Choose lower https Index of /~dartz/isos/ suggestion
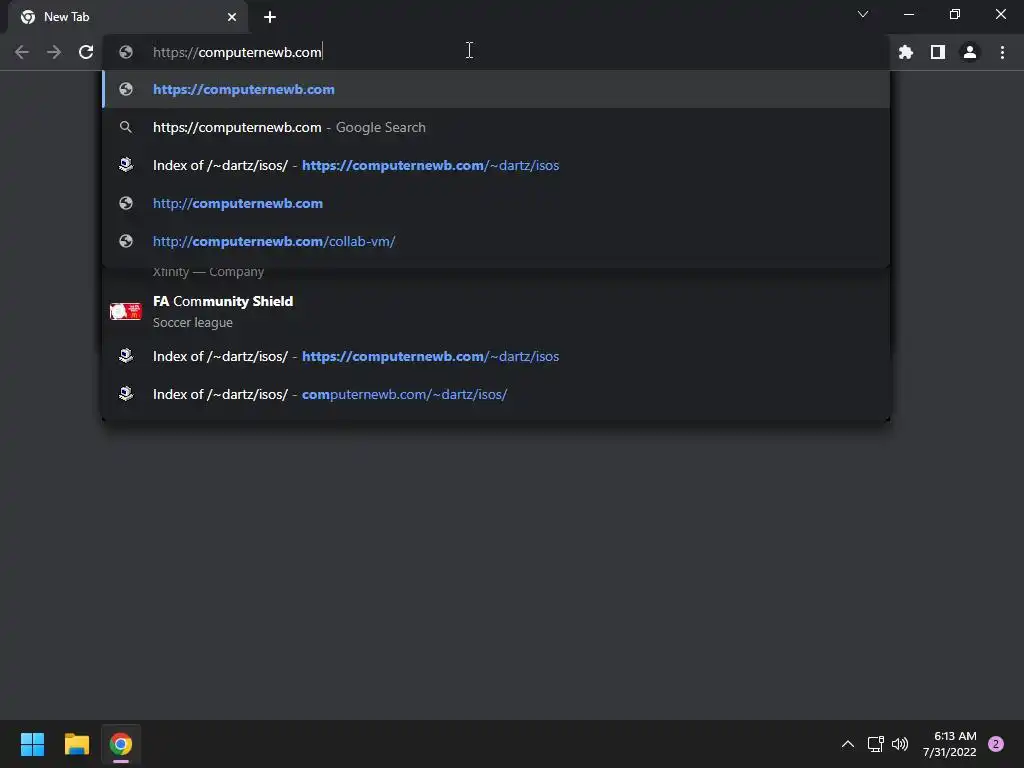 (x=496, y=357)
